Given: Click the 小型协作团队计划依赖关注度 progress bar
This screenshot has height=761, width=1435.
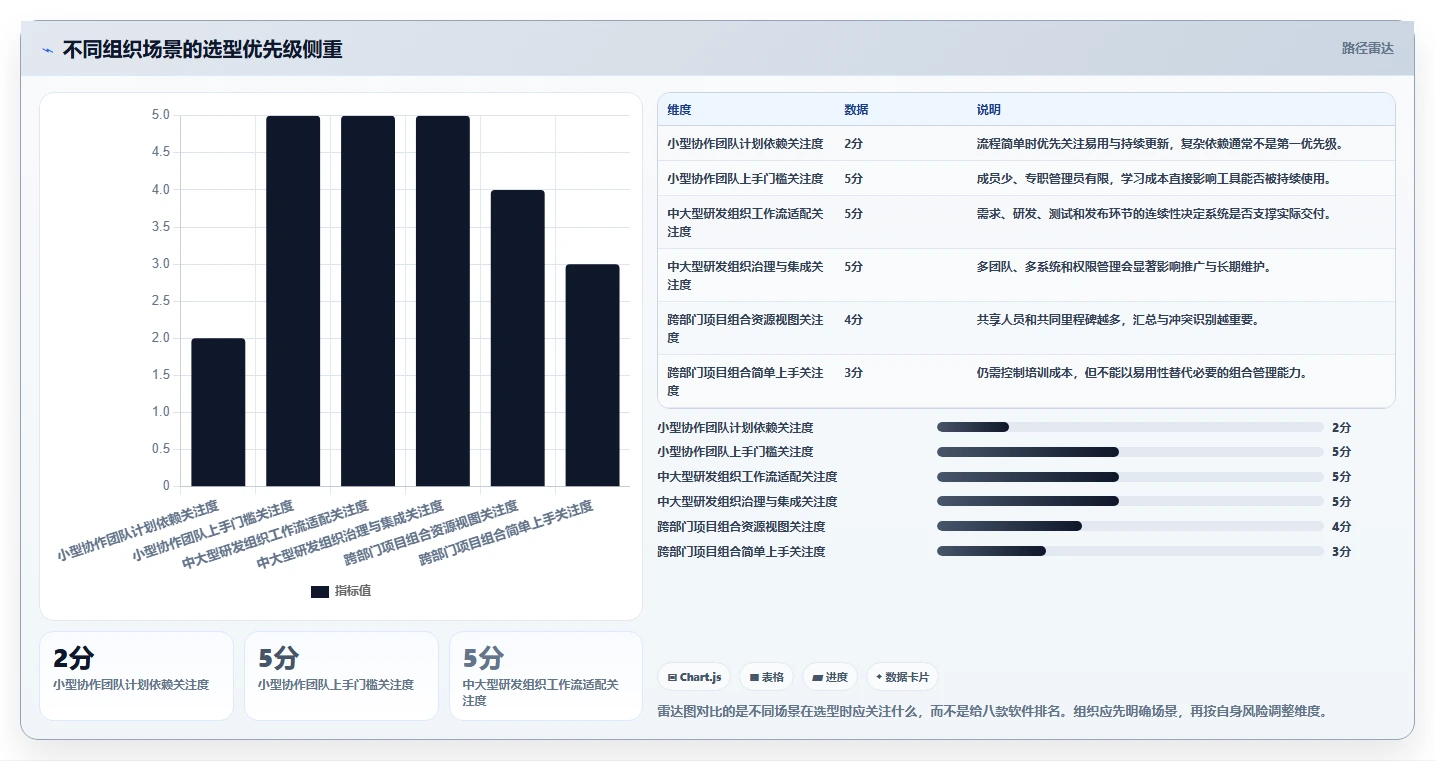Looking at the screenshot, I should pyautogui.click(x=1130, y=427).
